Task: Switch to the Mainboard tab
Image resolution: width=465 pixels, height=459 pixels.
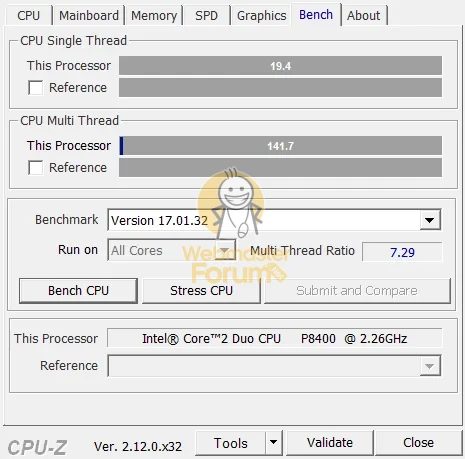Action: pyautogui.click(x=89, y=15)
